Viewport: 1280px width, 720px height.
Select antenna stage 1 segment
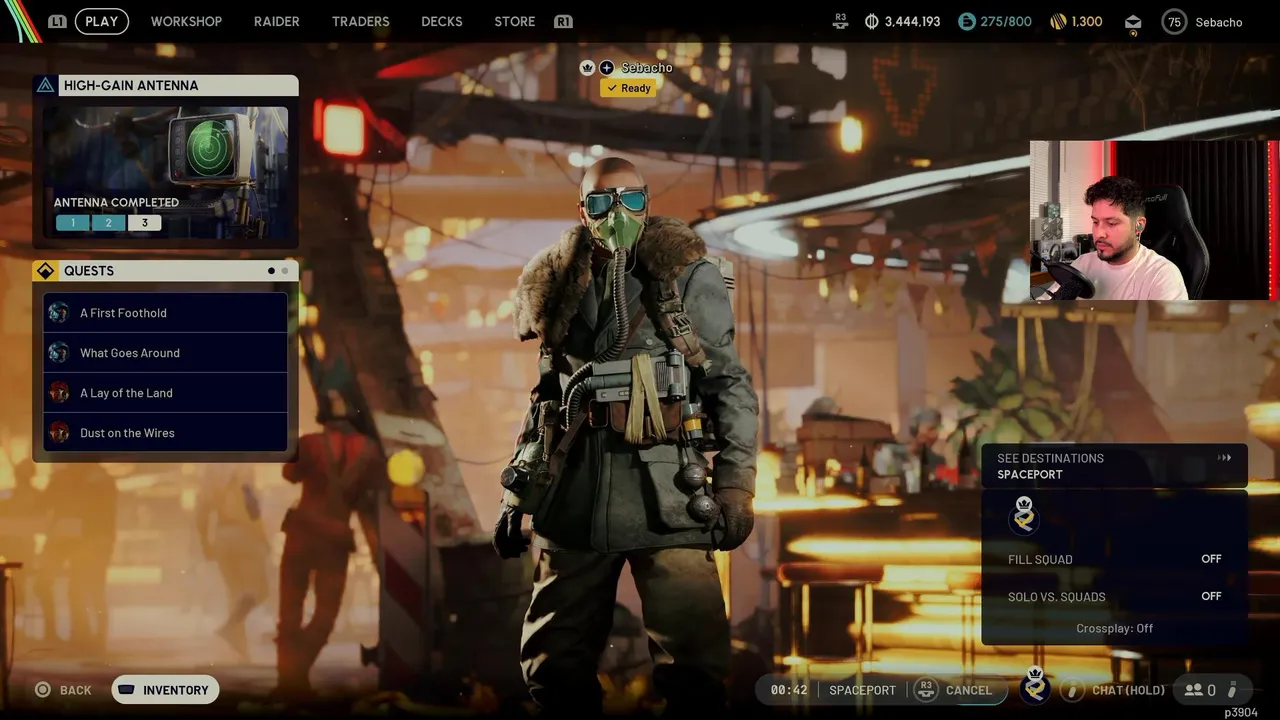coord(72,223)
